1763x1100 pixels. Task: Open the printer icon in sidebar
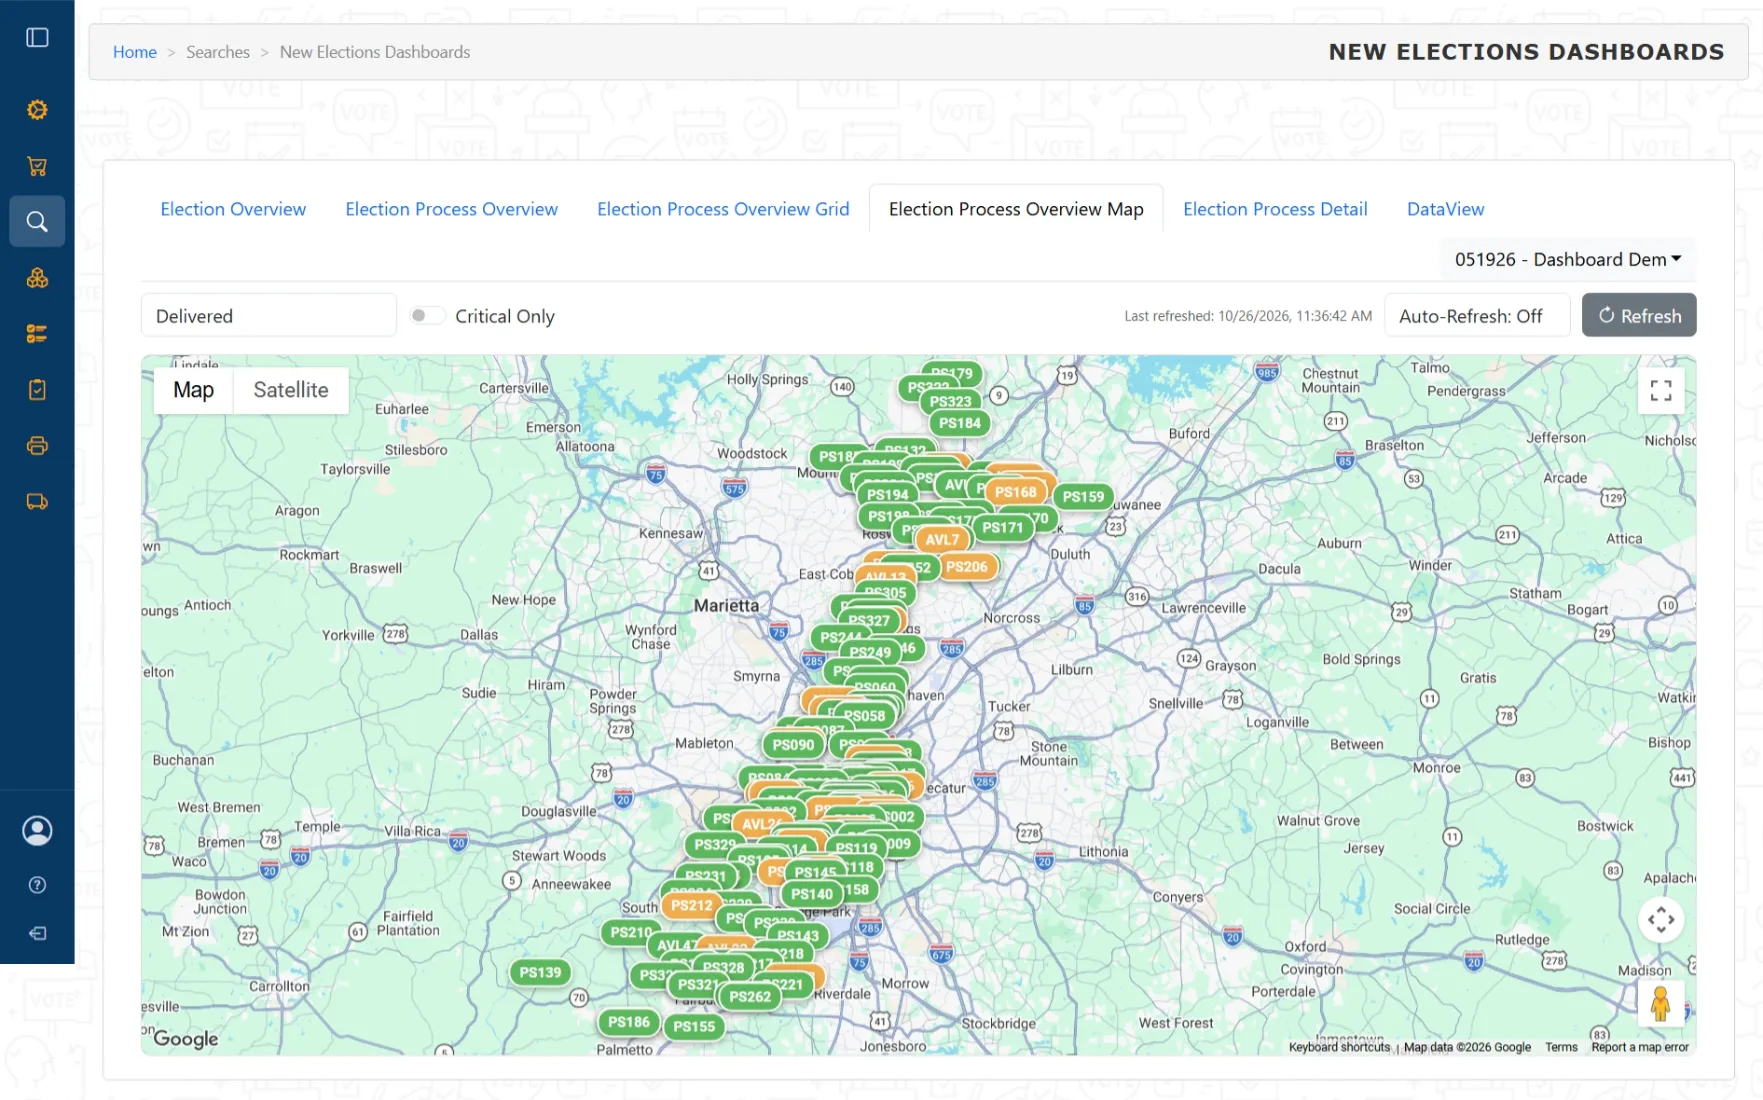pos(37,446)
